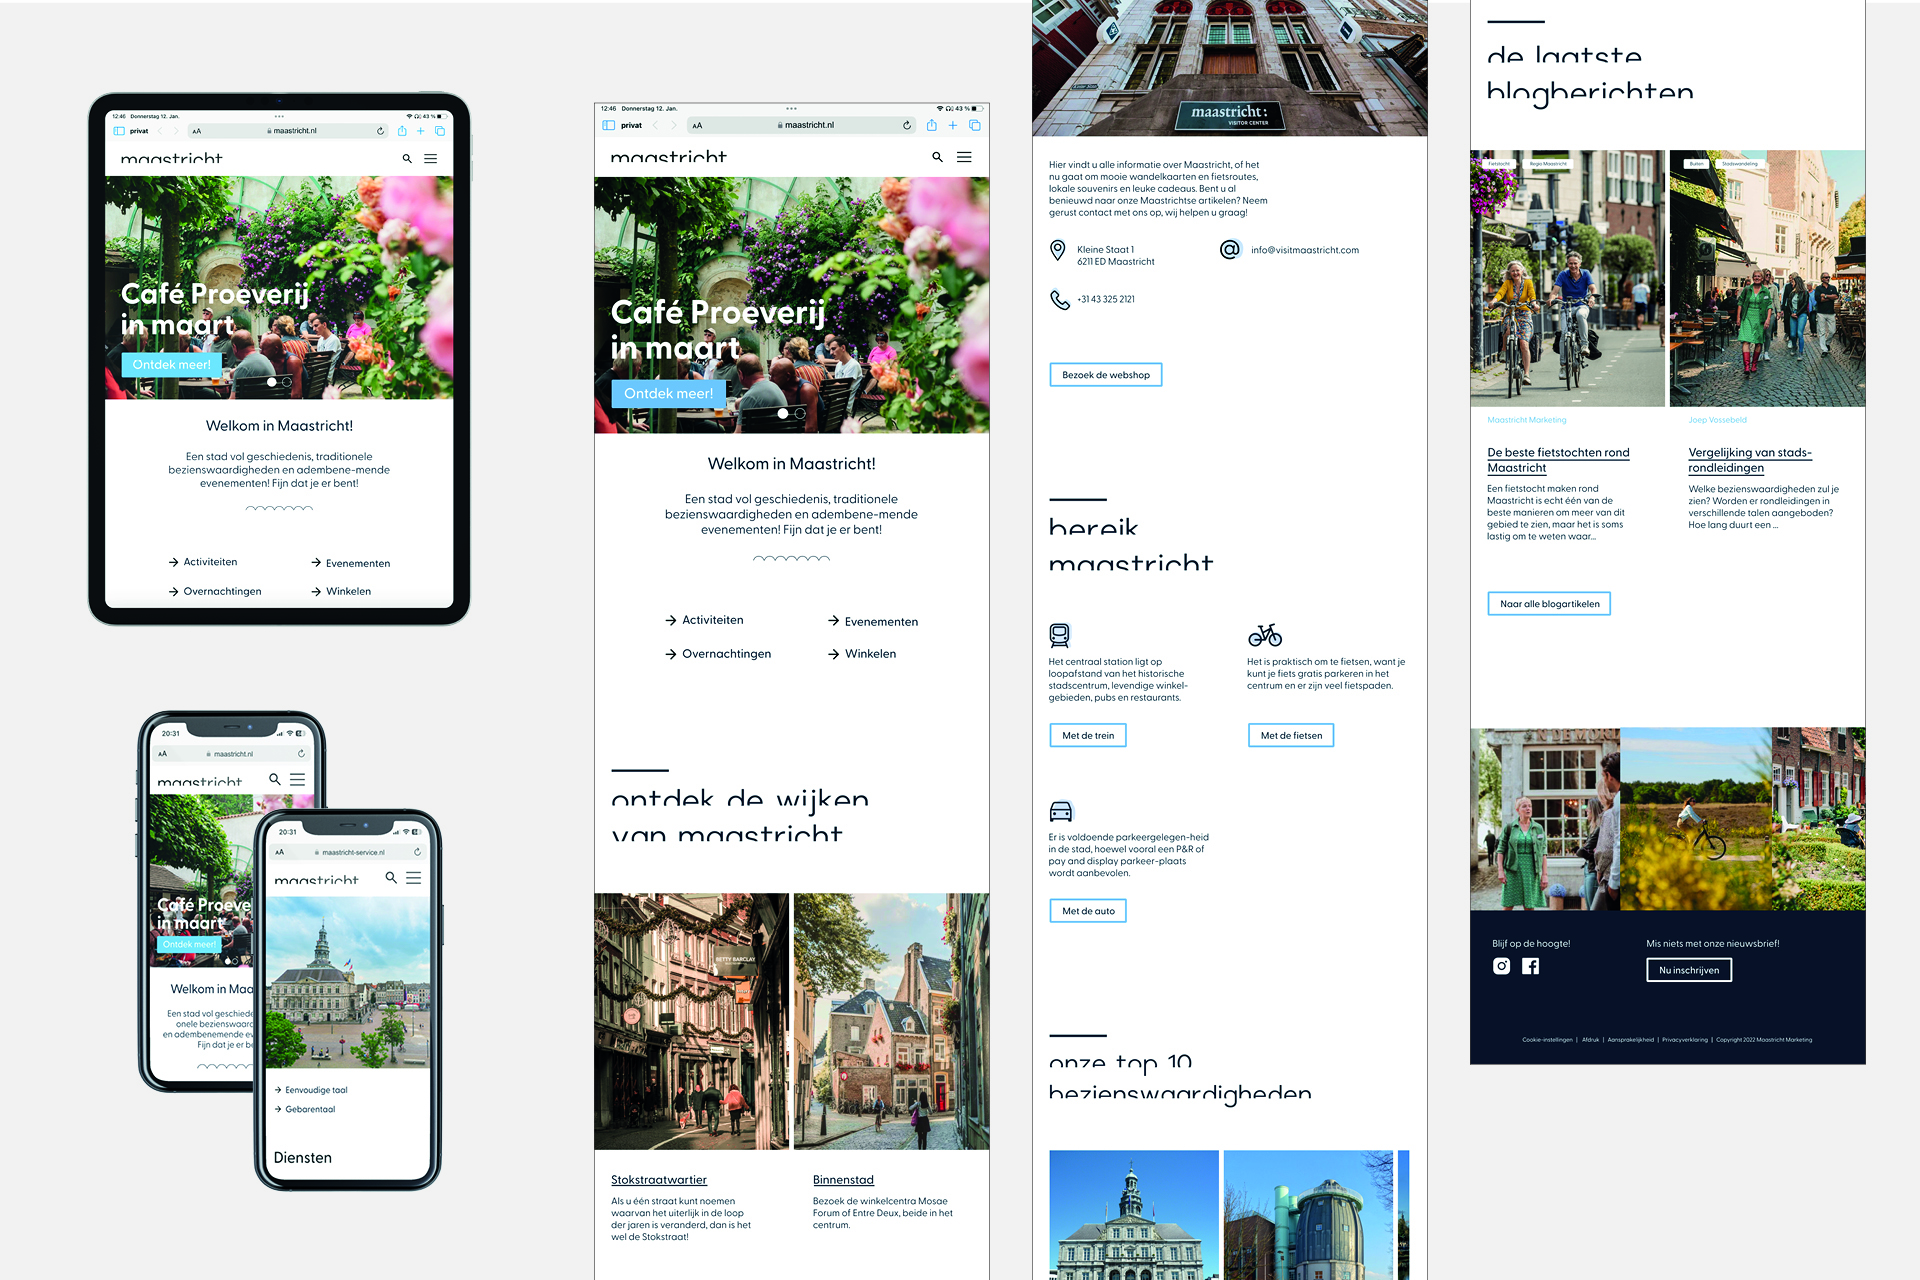Open 'Winkelen' link on the framed iPad
This screenshot has height=1280, width=1920.
tap(341, 591)
